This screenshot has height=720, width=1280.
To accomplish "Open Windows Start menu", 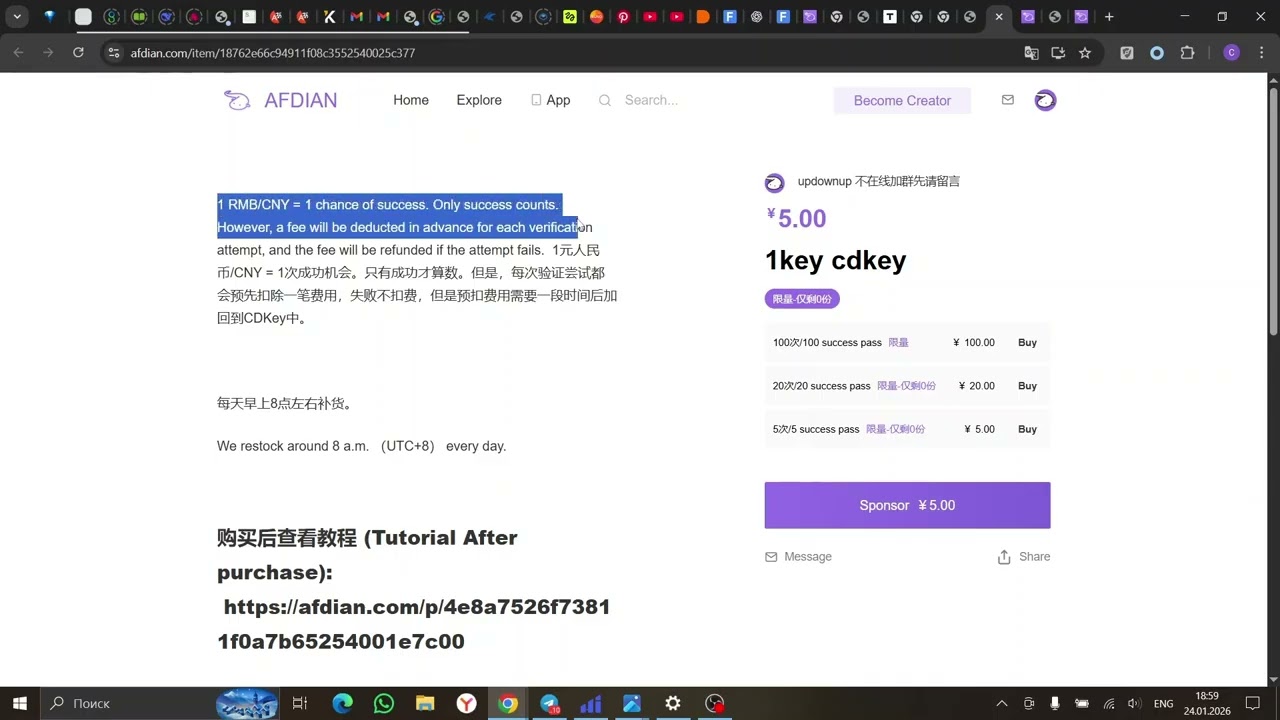I will tap(19, 704).
